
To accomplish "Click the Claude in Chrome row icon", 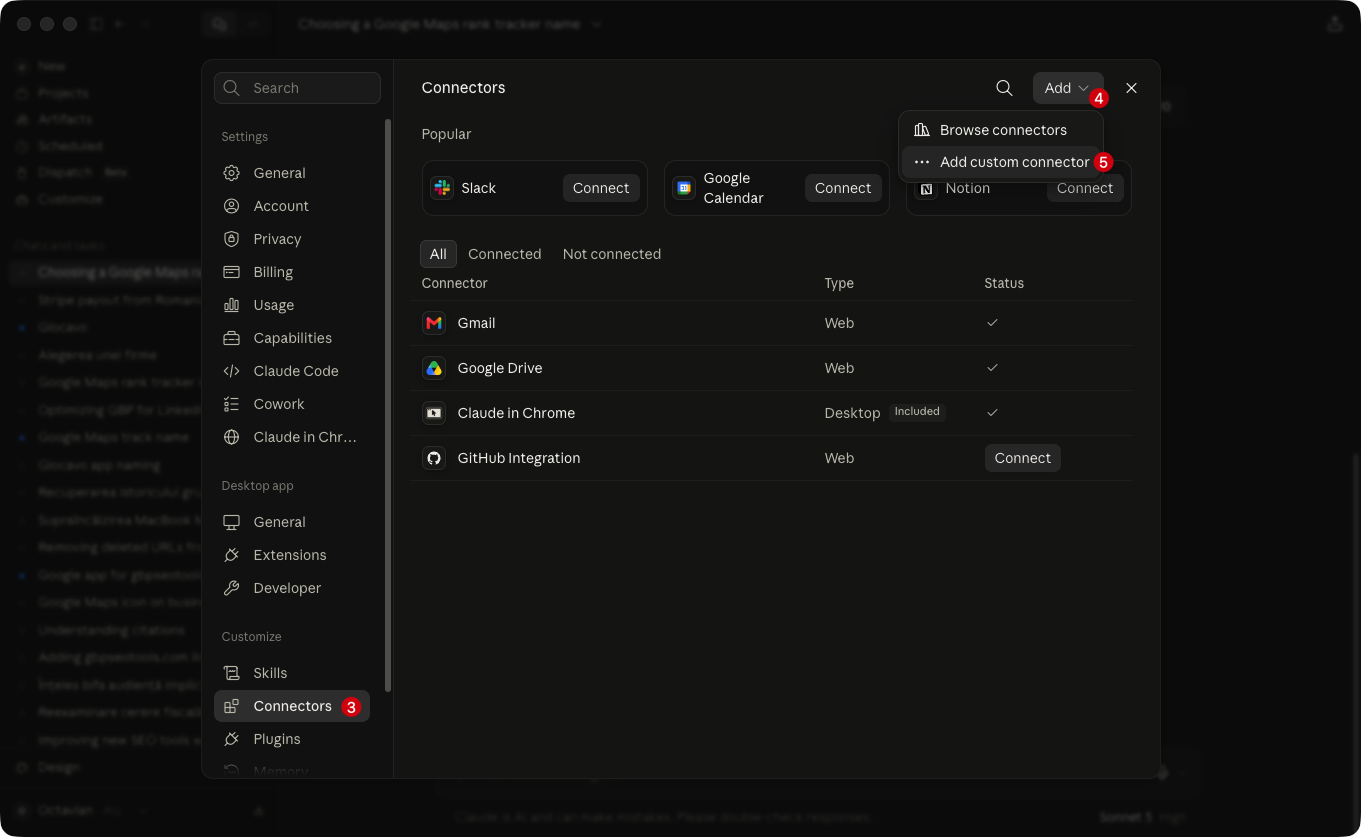I will 434,413.
